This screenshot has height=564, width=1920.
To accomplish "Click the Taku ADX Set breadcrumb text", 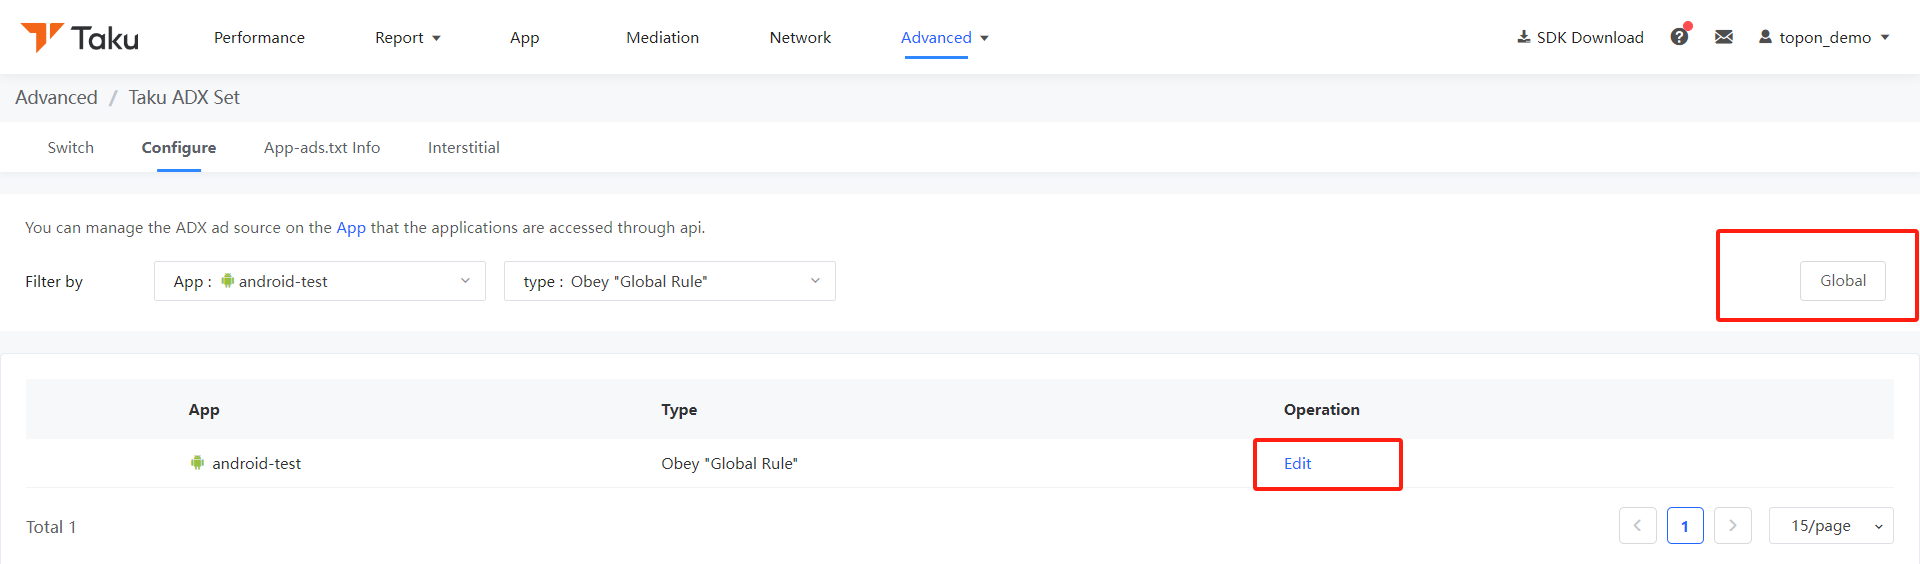I will coord(184,97).
